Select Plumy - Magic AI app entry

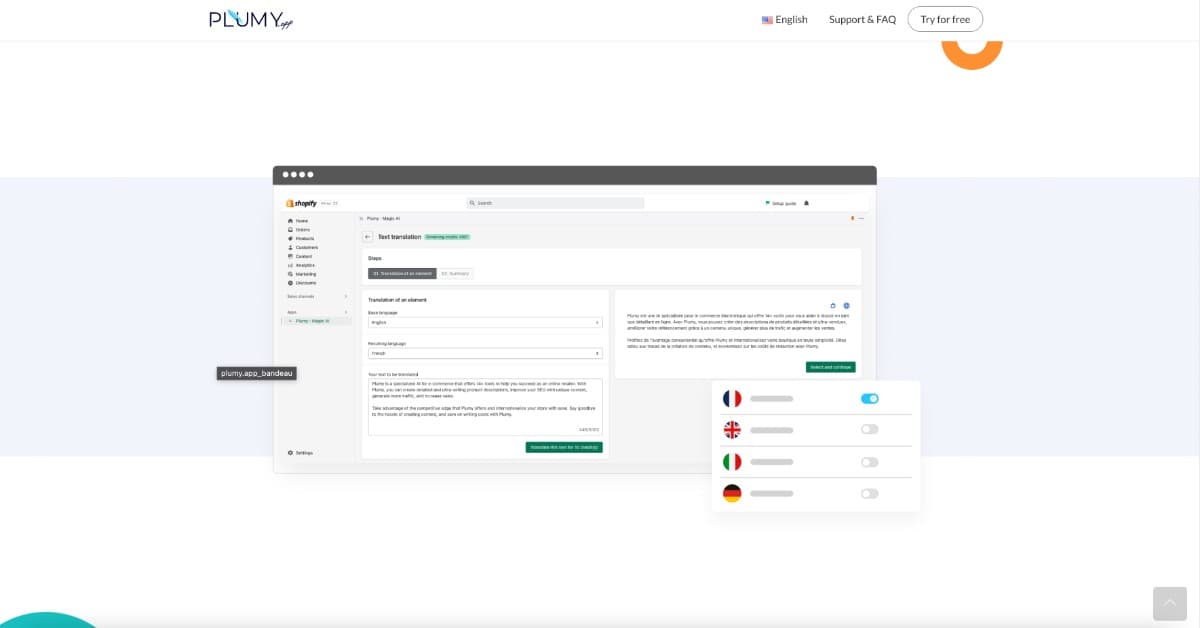pyautogui.click(x=318, y=321)
